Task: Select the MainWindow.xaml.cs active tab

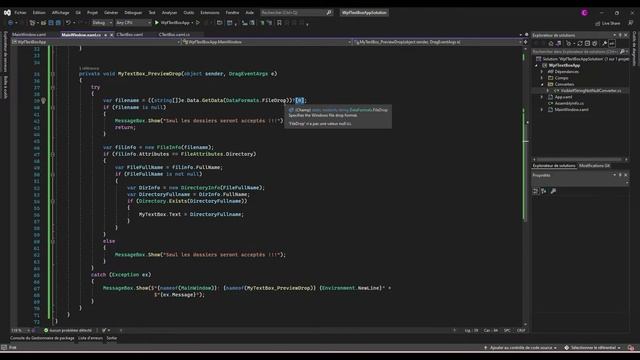Action: [x=81, y=35]
